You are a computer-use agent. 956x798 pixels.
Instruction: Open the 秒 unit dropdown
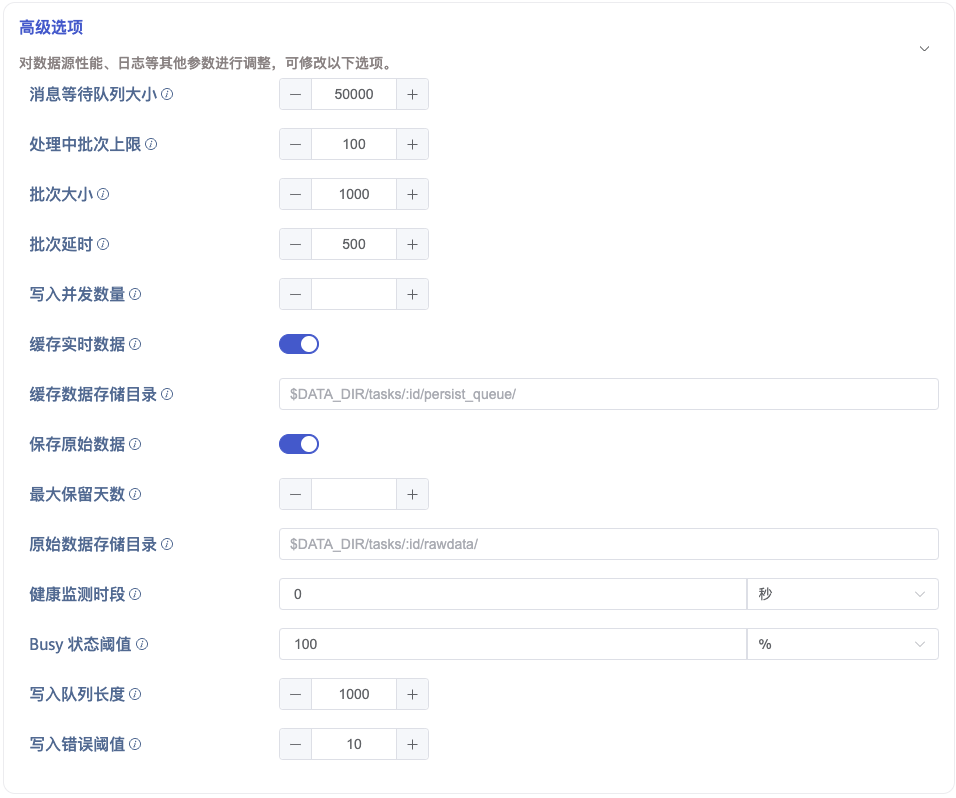pyautogui.click(x=842, y=594)
